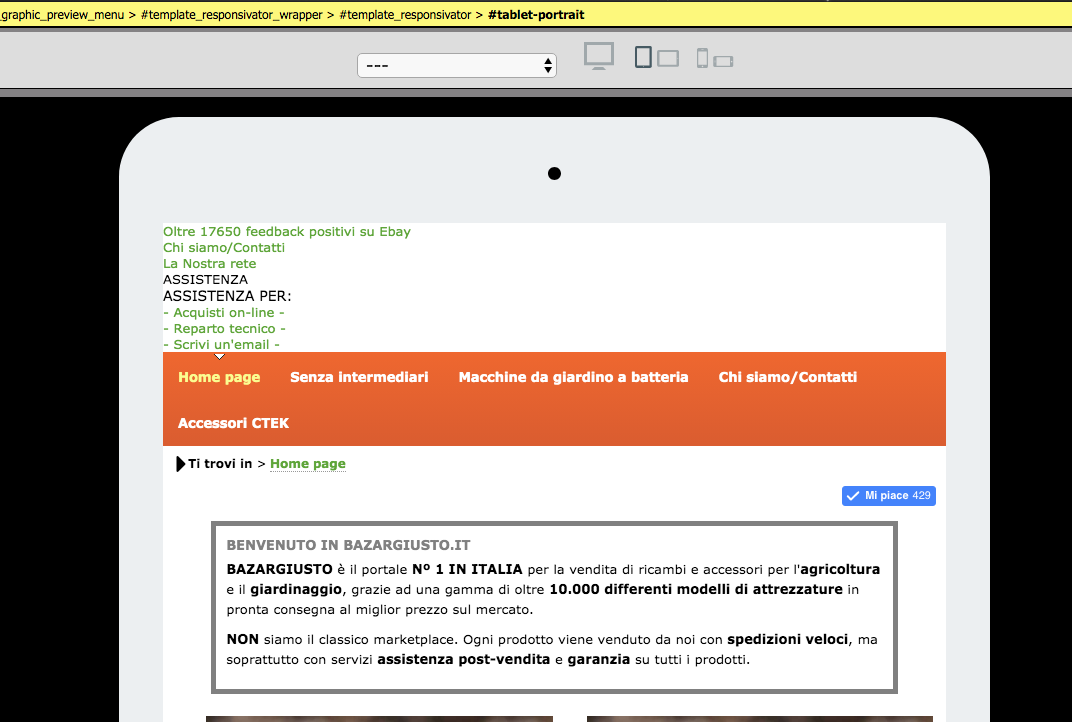Click '#template_responsivator' in the selector path
This screenshot has height=722, width=1072.
[x=405, y=14]
